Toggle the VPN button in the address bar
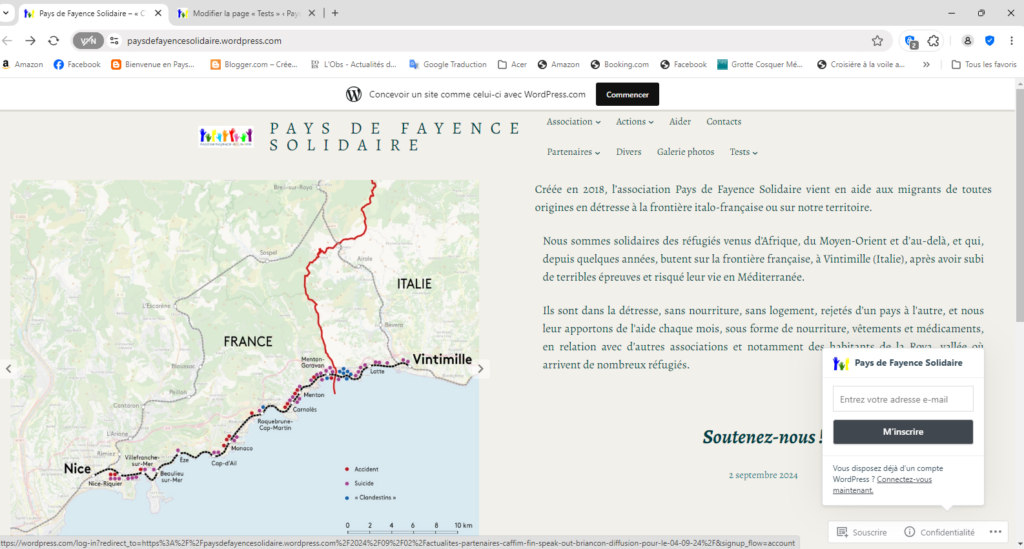Screen dimensions: 1024x549 [89, 41]
